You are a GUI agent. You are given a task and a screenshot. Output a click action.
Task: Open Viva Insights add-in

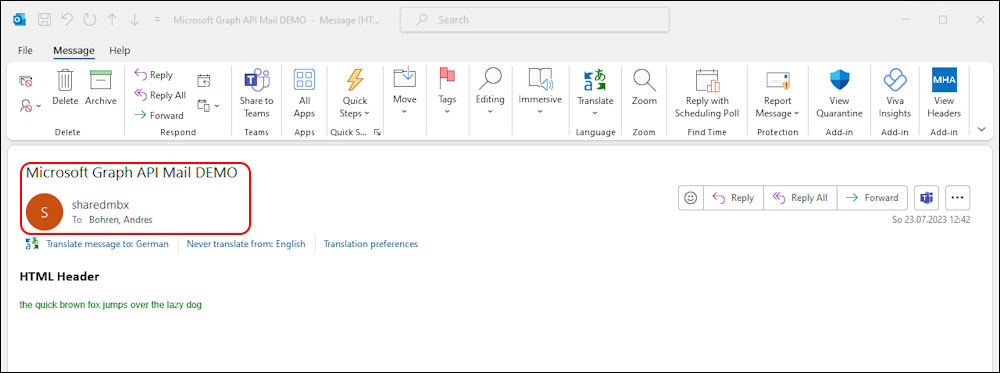coord(894,94)
